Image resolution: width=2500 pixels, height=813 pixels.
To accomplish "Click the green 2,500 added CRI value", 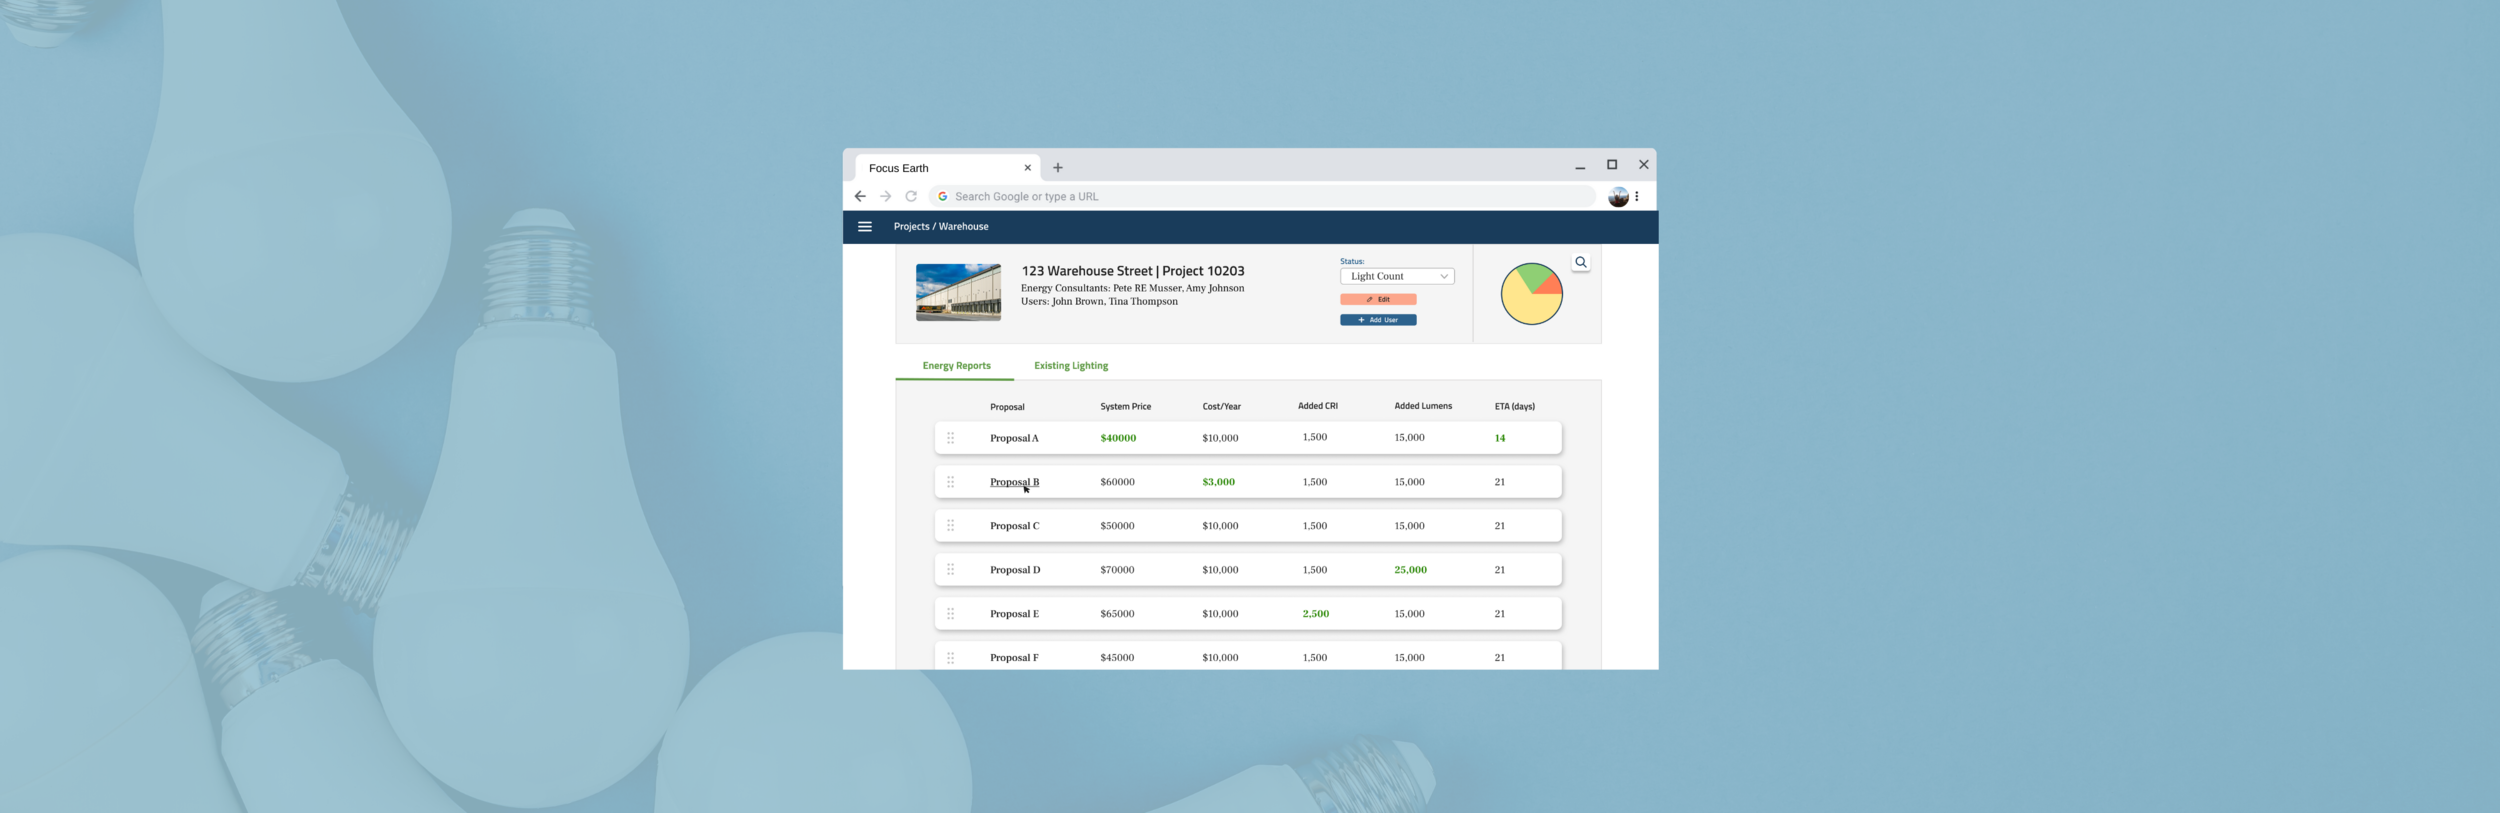I will (1315, 614).
